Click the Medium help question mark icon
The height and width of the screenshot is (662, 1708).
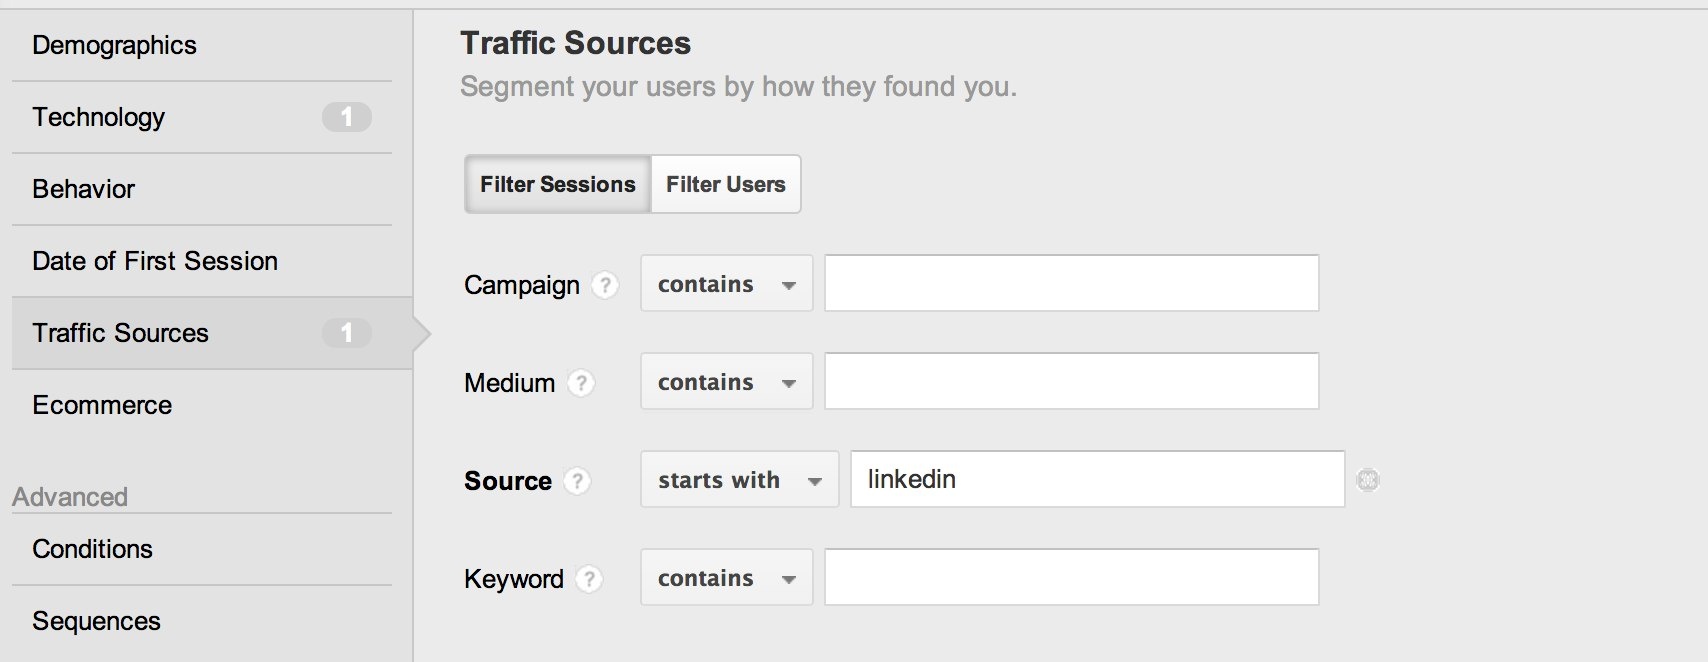click(580, 383)
